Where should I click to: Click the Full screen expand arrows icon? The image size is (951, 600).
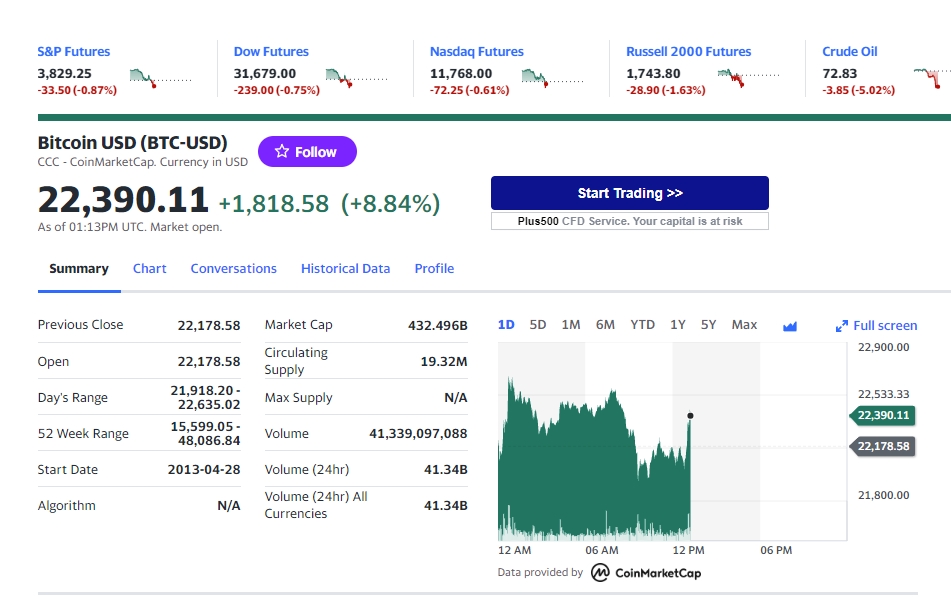pos(842,326)
